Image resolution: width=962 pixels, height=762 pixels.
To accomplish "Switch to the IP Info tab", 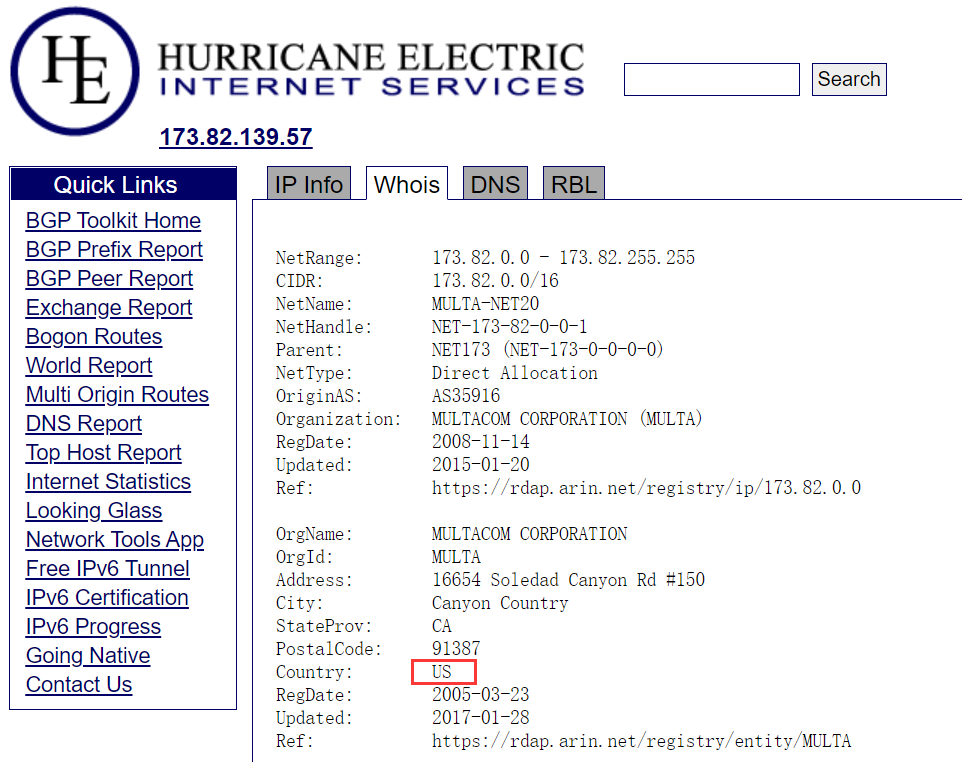I will (309, 183).
